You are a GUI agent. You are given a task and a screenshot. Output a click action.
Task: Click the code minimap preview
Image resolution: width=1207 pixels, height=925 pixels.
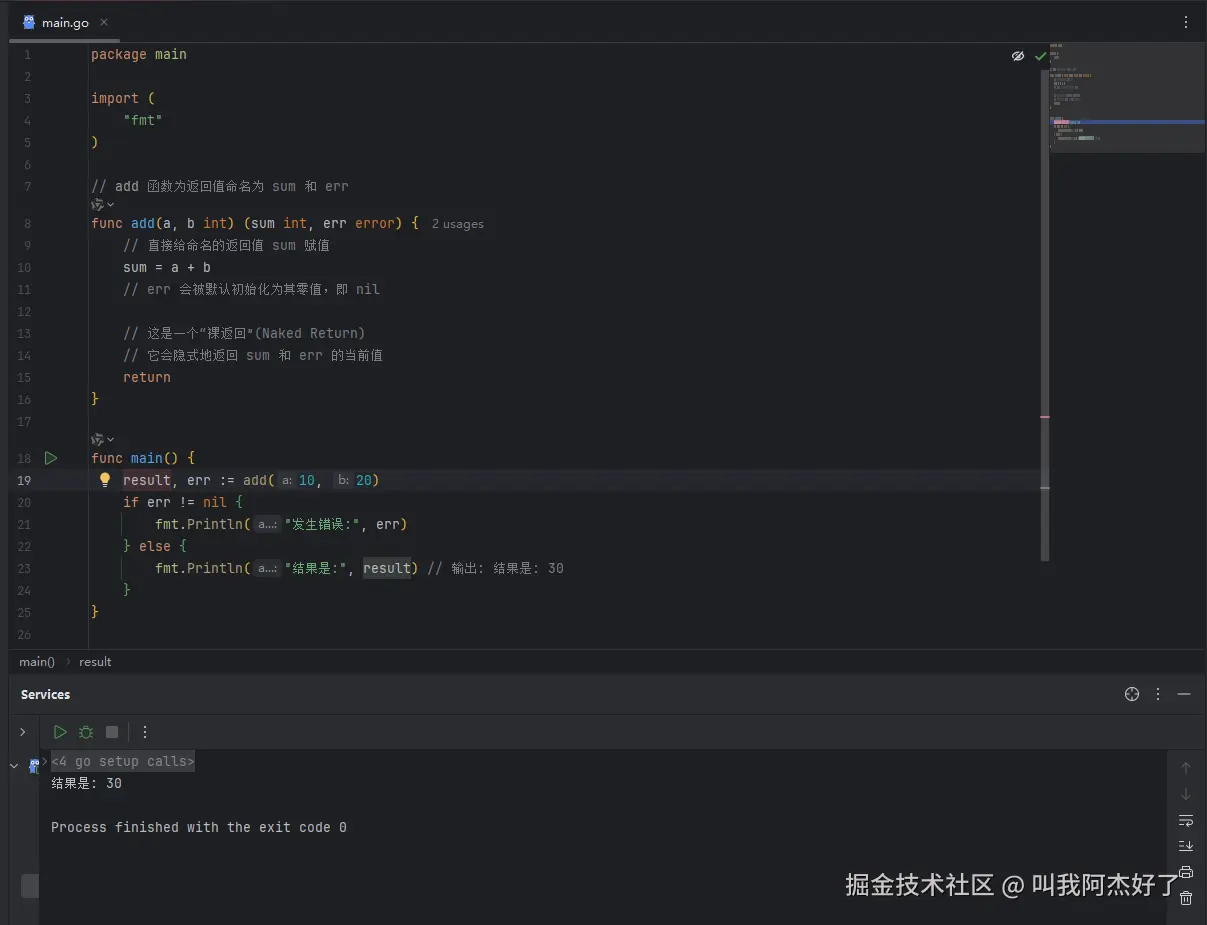[x=1127, y=97]
